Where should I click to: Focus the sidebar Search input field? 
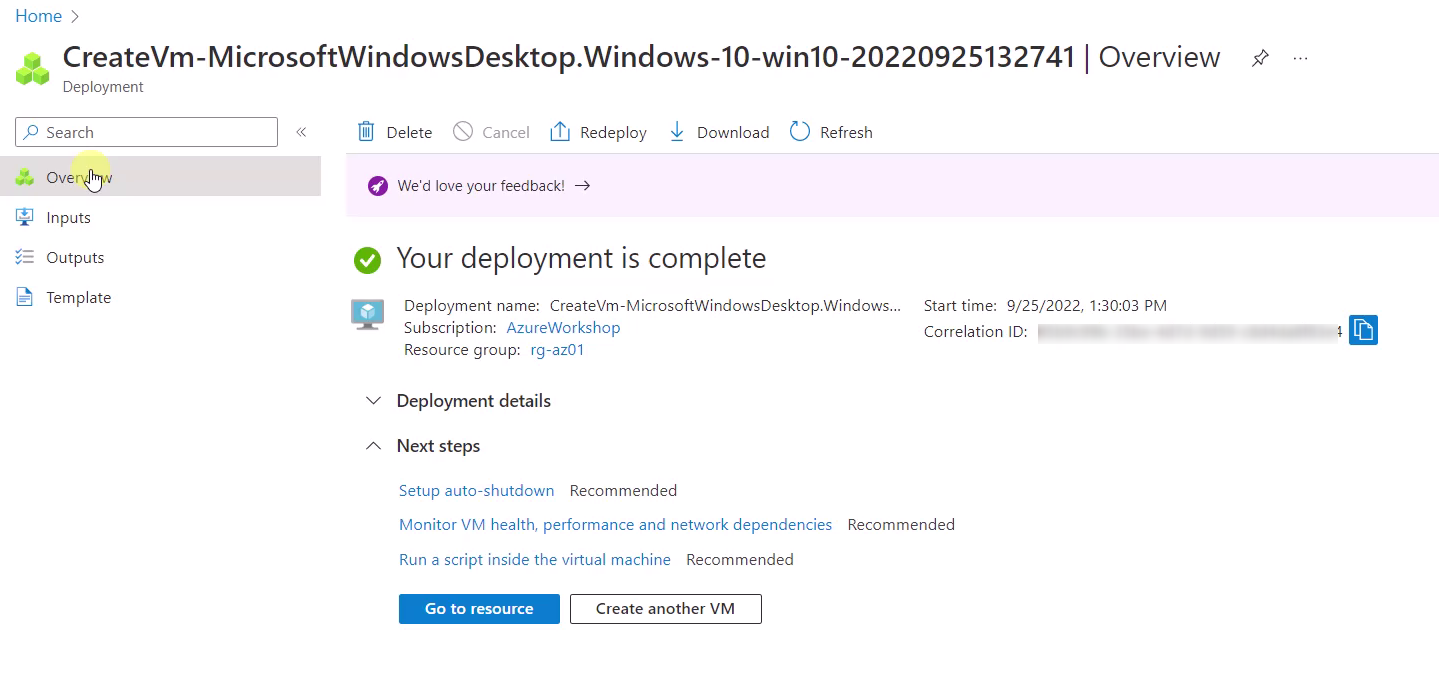pos(146,132)
